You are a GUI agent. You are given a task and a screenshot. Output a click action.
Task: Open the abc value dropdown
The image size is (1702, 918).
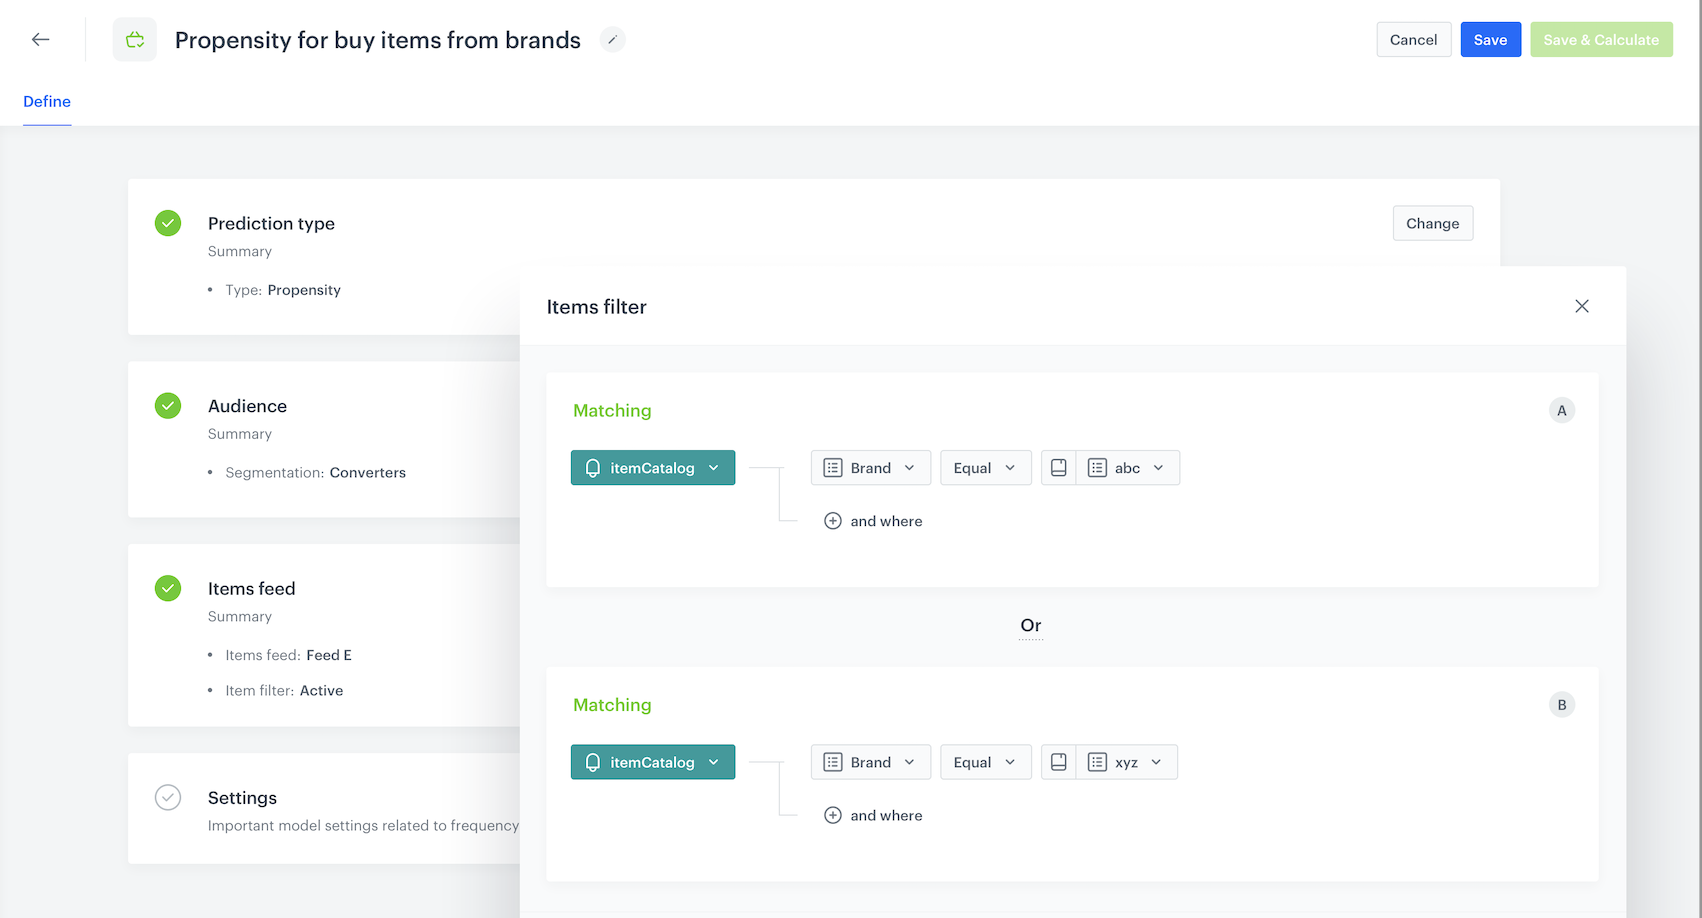coord(1127,468)
